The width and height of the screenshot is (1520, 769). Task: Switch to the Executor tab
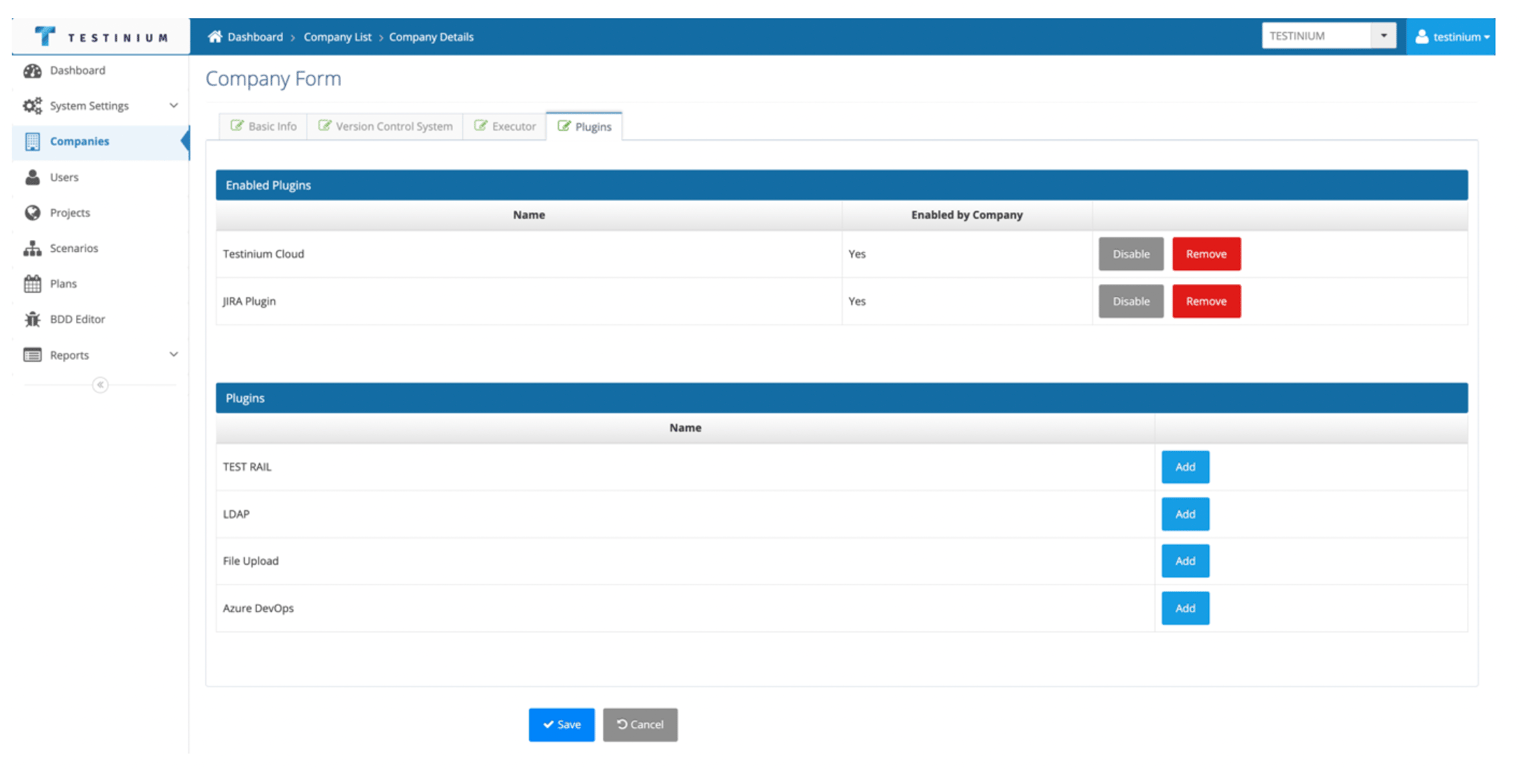pyautogui.click(x=505, y=127)
